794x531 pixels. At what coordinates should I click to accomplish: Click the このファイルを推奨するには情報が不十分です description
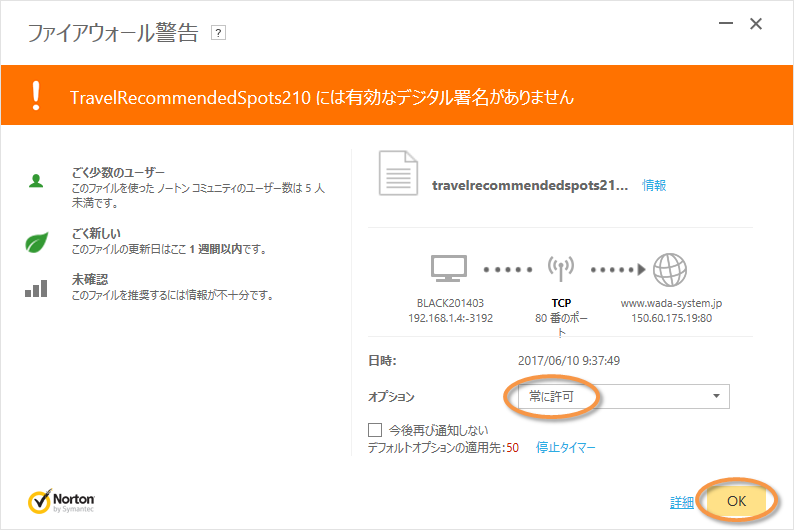pyautogui.click(x=172, y=295)
